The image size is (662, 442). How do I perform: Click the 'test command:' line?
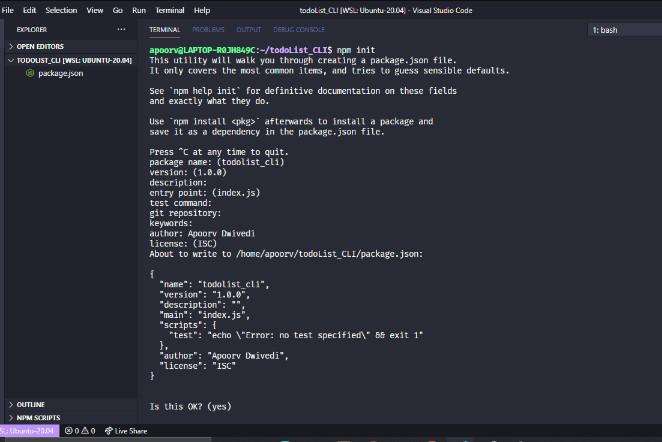click(x=181, y=203)
